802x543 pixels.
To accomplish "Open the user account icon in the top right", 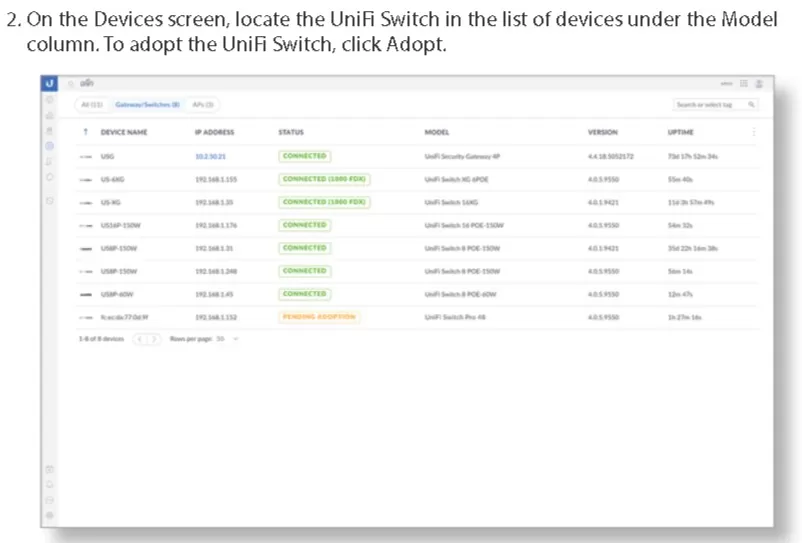I will 759,83.
